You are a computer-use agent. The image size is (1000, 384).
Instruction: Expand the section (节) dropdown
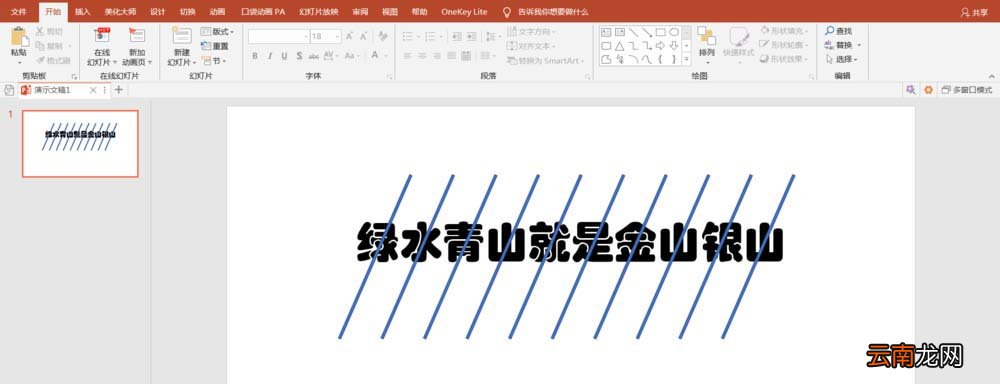pyautogui.click(x=214, y=61)
